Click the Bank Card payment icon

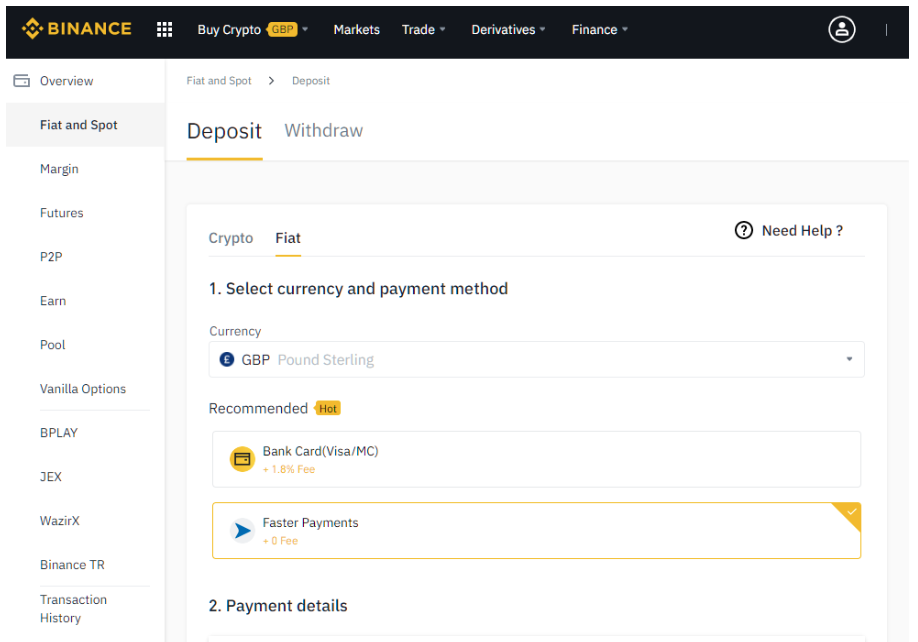(242, 459)
